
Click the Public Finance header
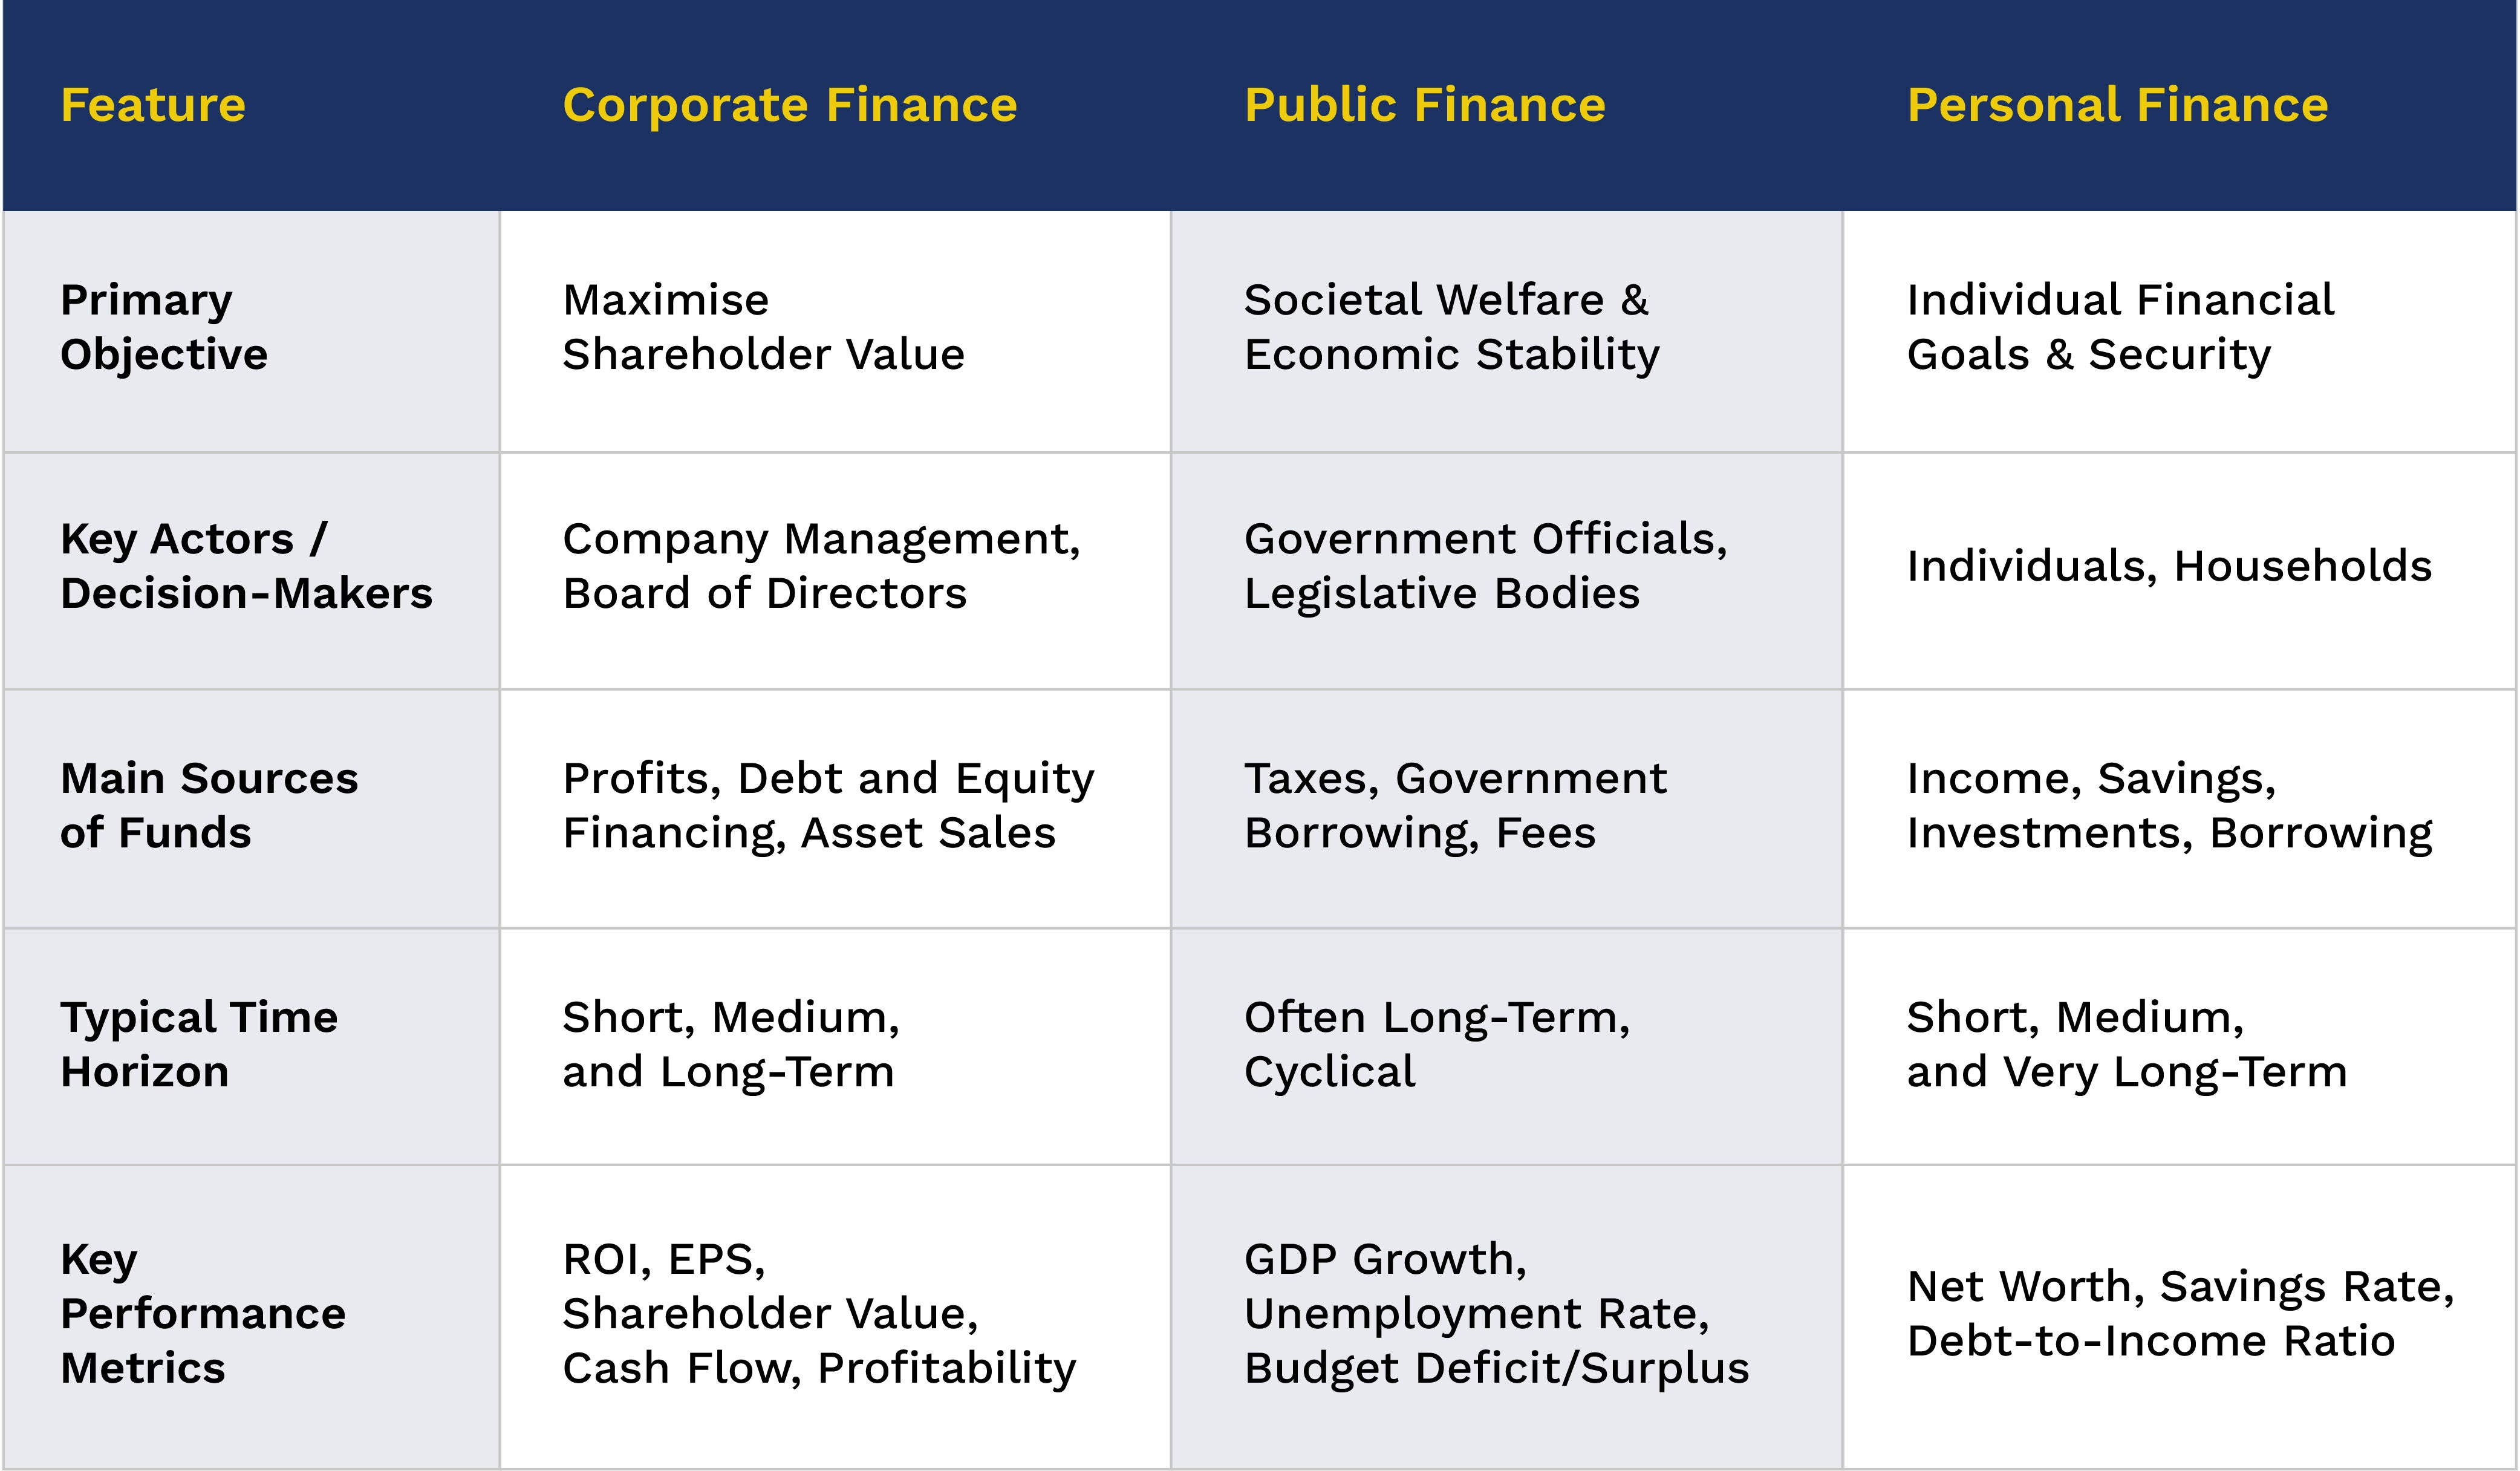pyautogui.click(x=1424, y=105)
